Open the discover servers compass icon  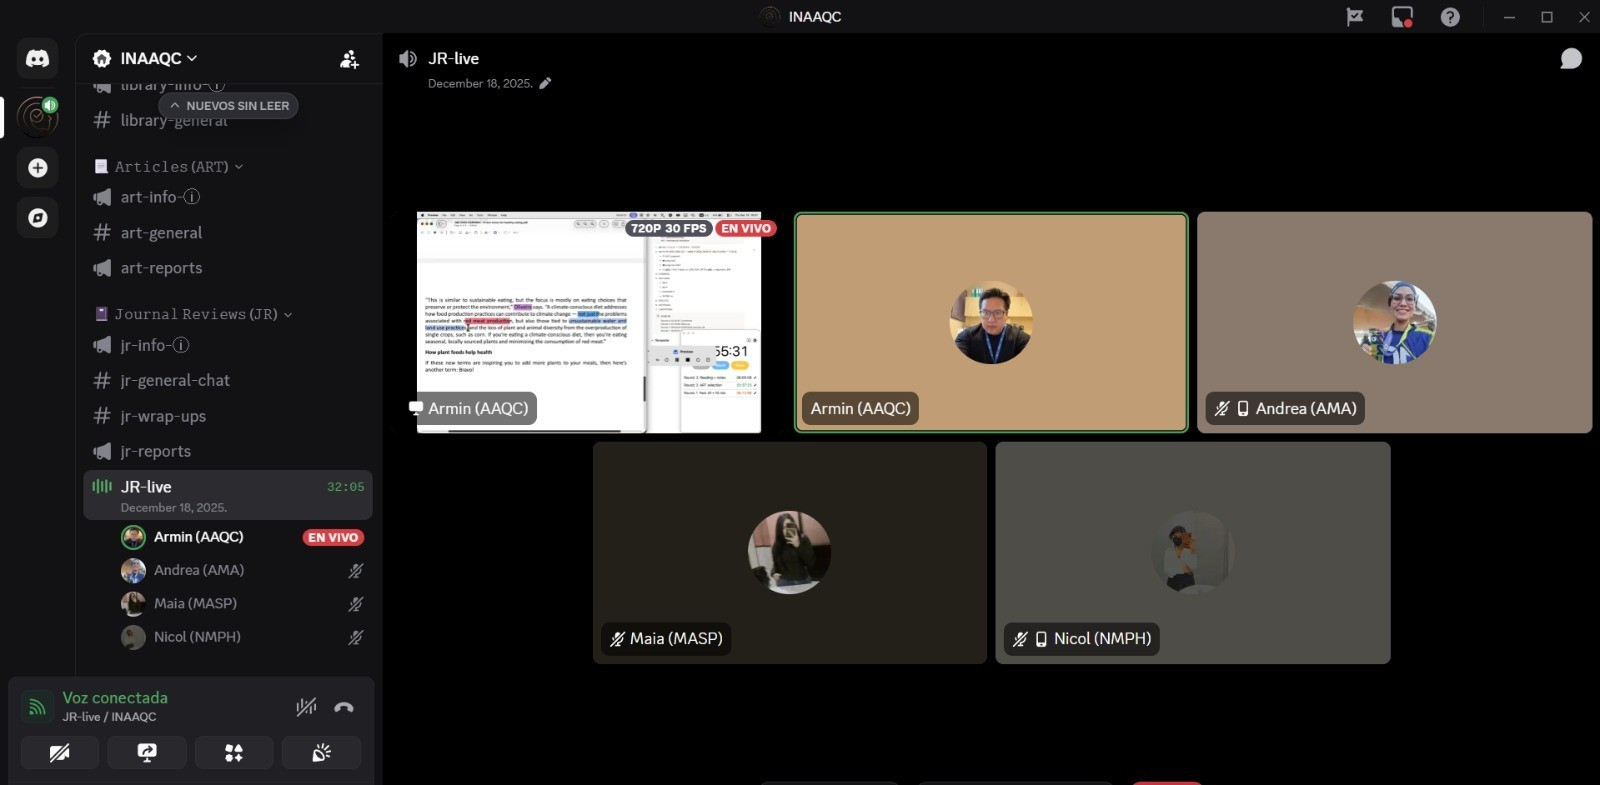click(38, 218)
